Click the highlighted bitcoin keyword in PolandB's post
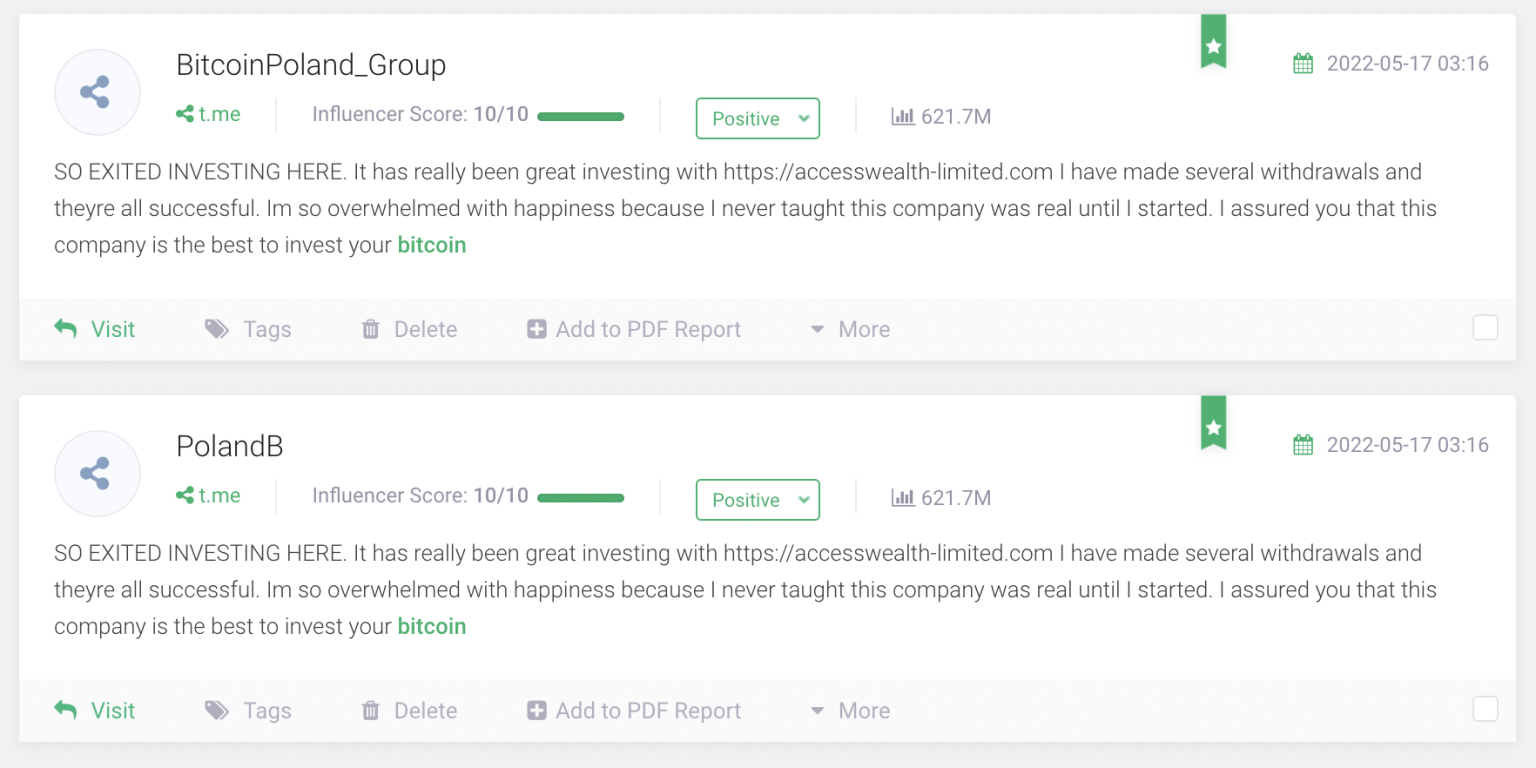1536x768 pixels. (x=432, y=626)
